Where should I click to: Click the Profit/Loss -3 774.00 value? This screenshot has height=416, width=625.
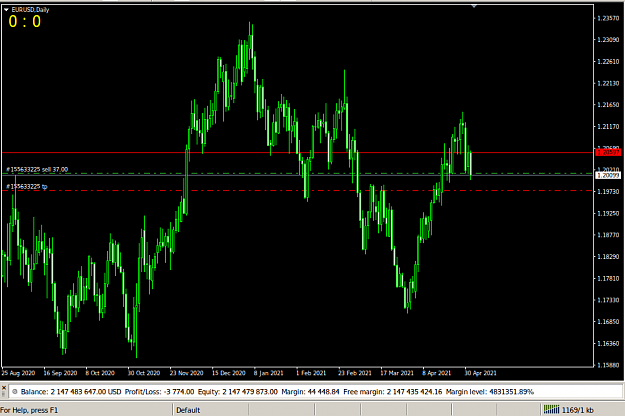click(x=179, y=392)
